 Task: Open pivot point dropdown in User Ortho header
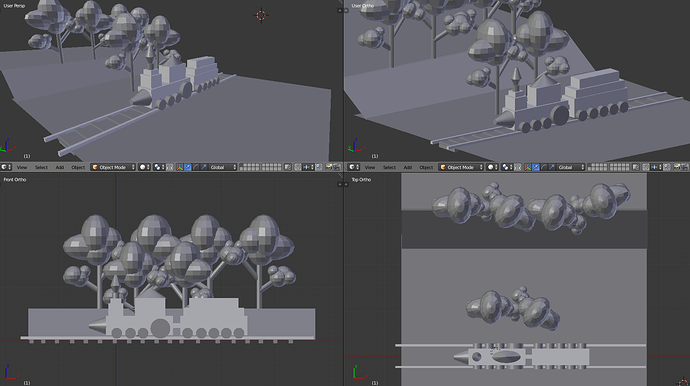point(506,167)
